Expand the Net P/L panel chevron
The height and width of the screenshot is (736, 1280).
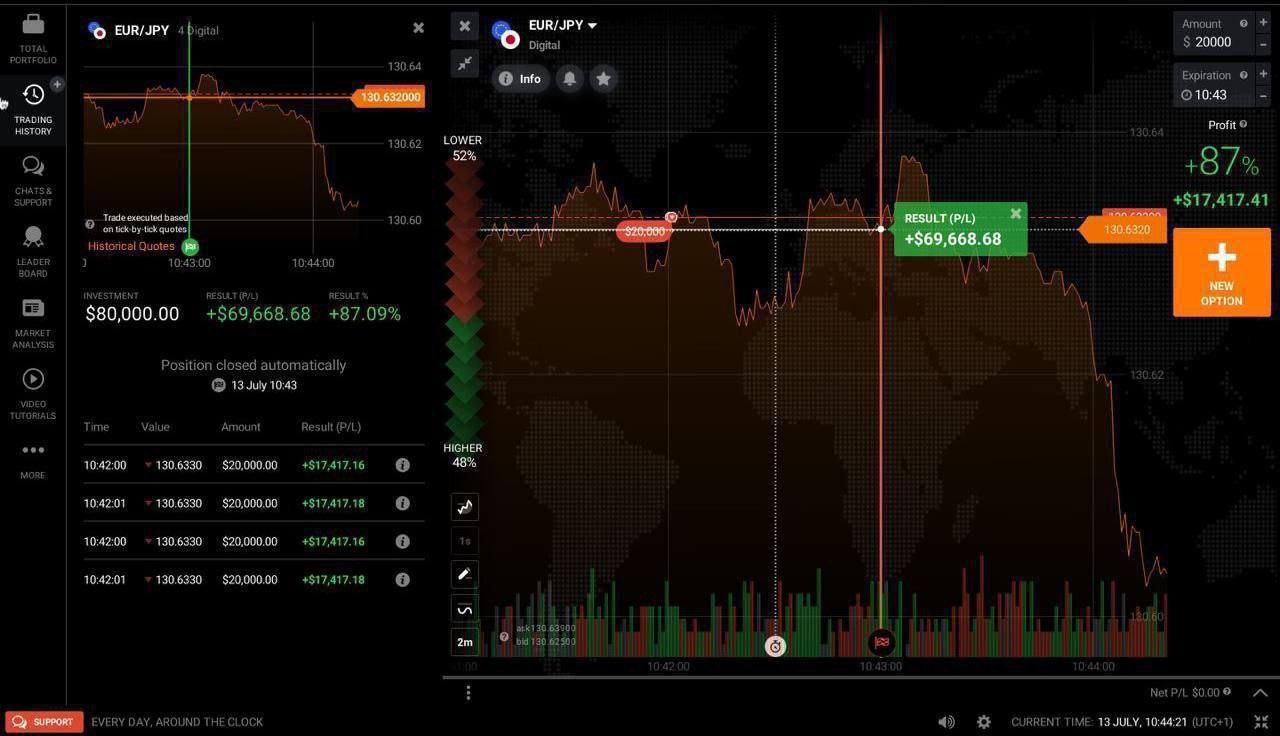[x=1260, y=692]
